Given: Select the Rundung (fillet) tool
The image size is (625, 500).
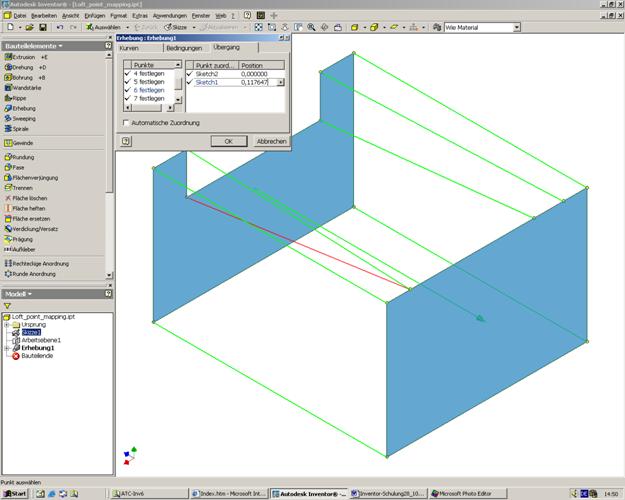Looking at the screenshot, I should (19, 157).
